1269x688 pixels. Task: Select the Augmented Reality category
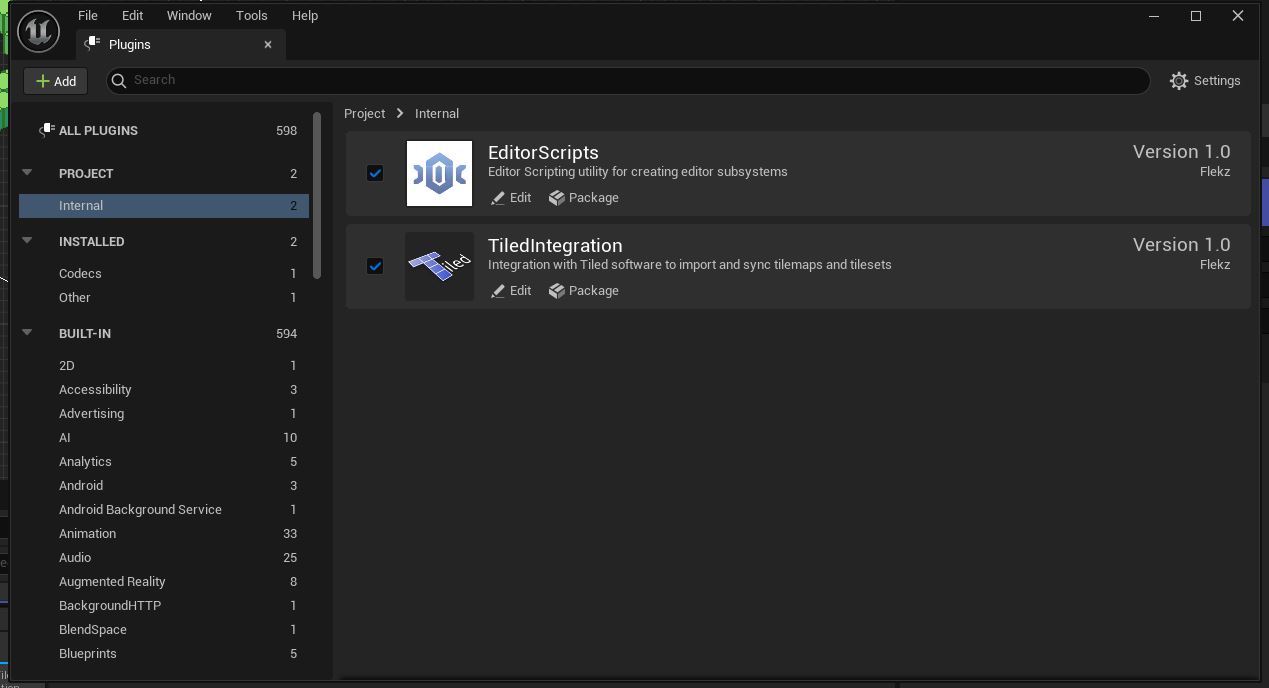pos(164,581)
